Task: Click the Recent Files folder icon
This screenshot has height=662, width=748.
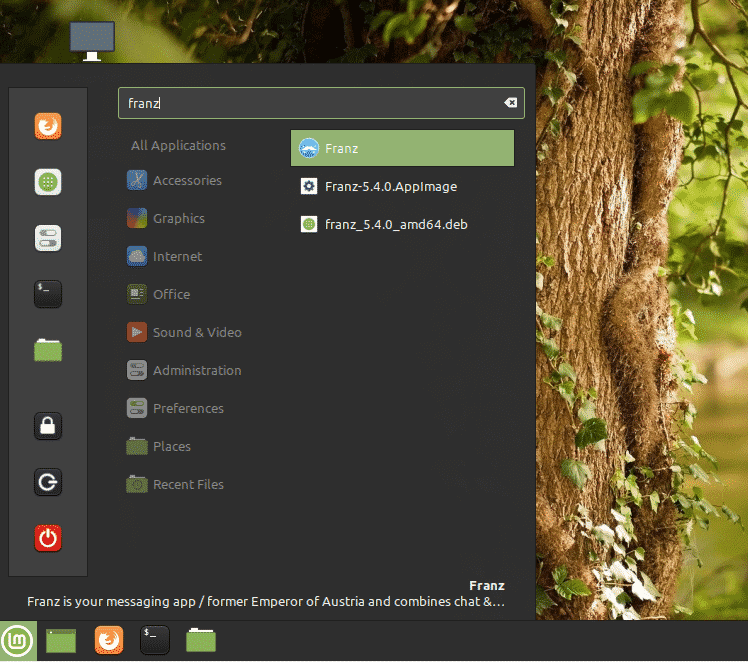Action: click(137, 484)
